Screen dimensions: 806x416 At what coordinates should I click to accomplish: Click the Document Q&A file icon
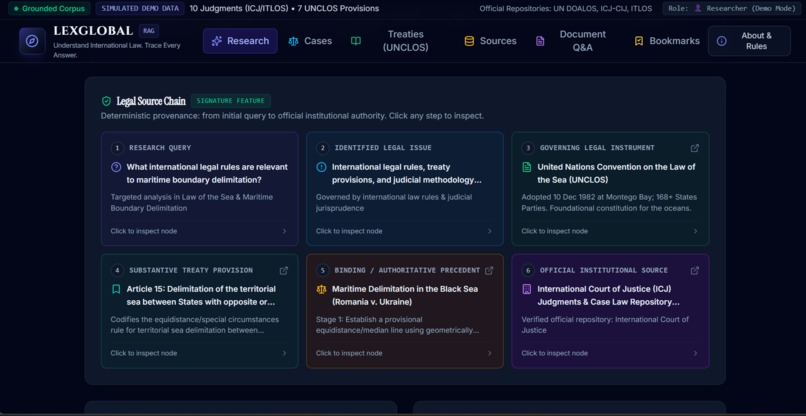(x=540, y=41)
